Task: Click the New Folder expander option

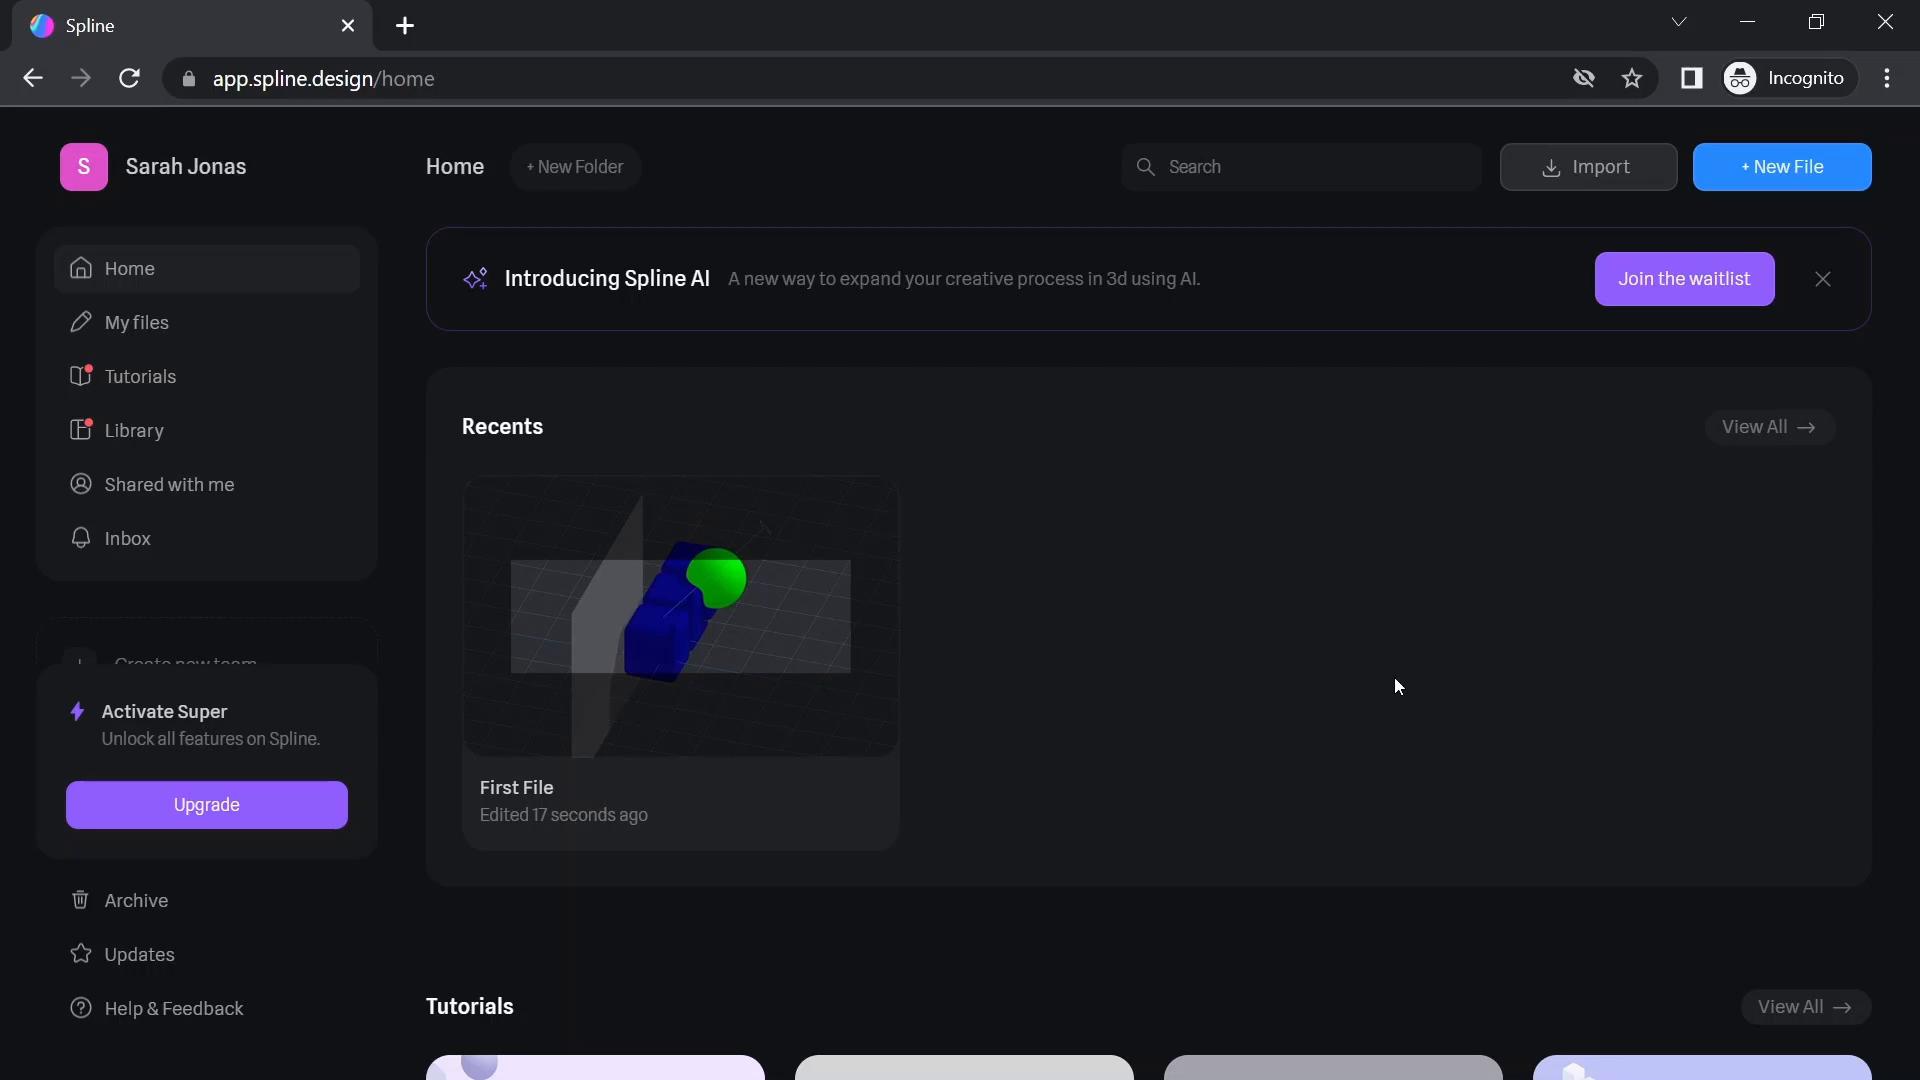Action: 575,166
